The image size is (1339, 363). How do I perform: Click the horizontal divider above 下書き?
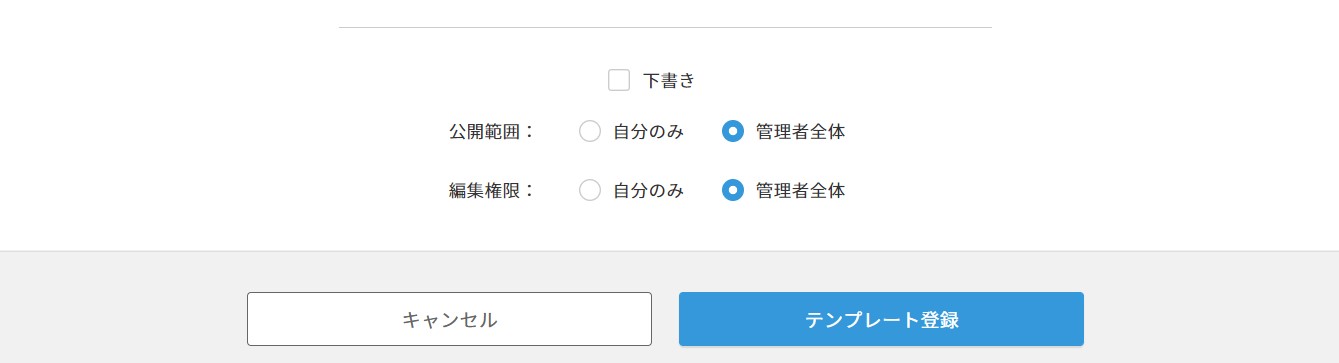[x=665, y=27]
